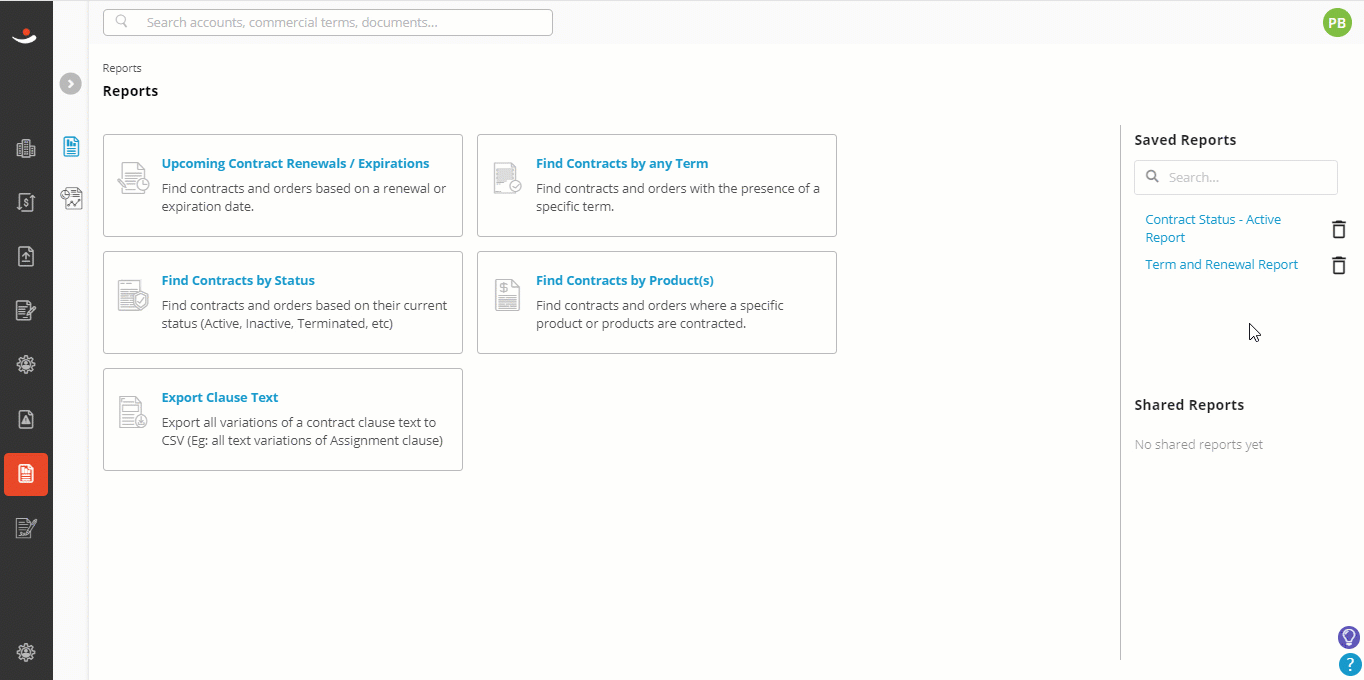
Task: Focus the accounts and documents search field
Action: pyautogui.click(x=328, y=22)
